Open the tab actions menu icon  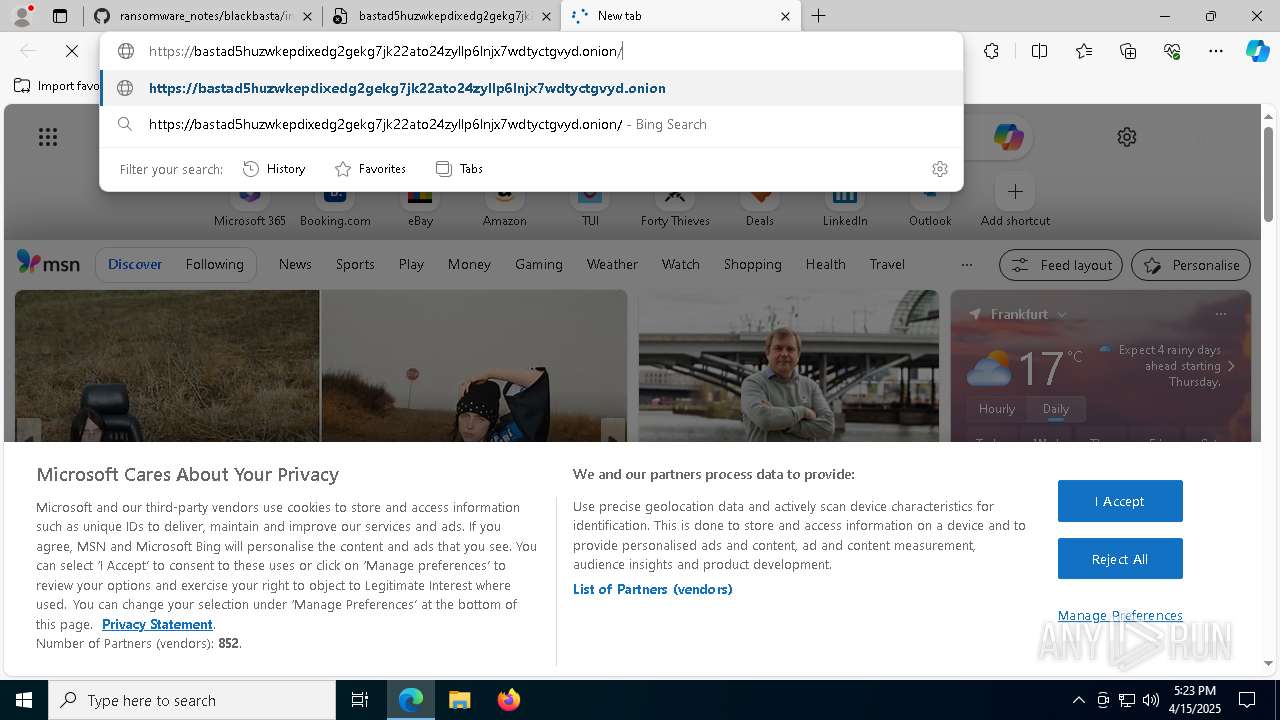pos(60,16)
